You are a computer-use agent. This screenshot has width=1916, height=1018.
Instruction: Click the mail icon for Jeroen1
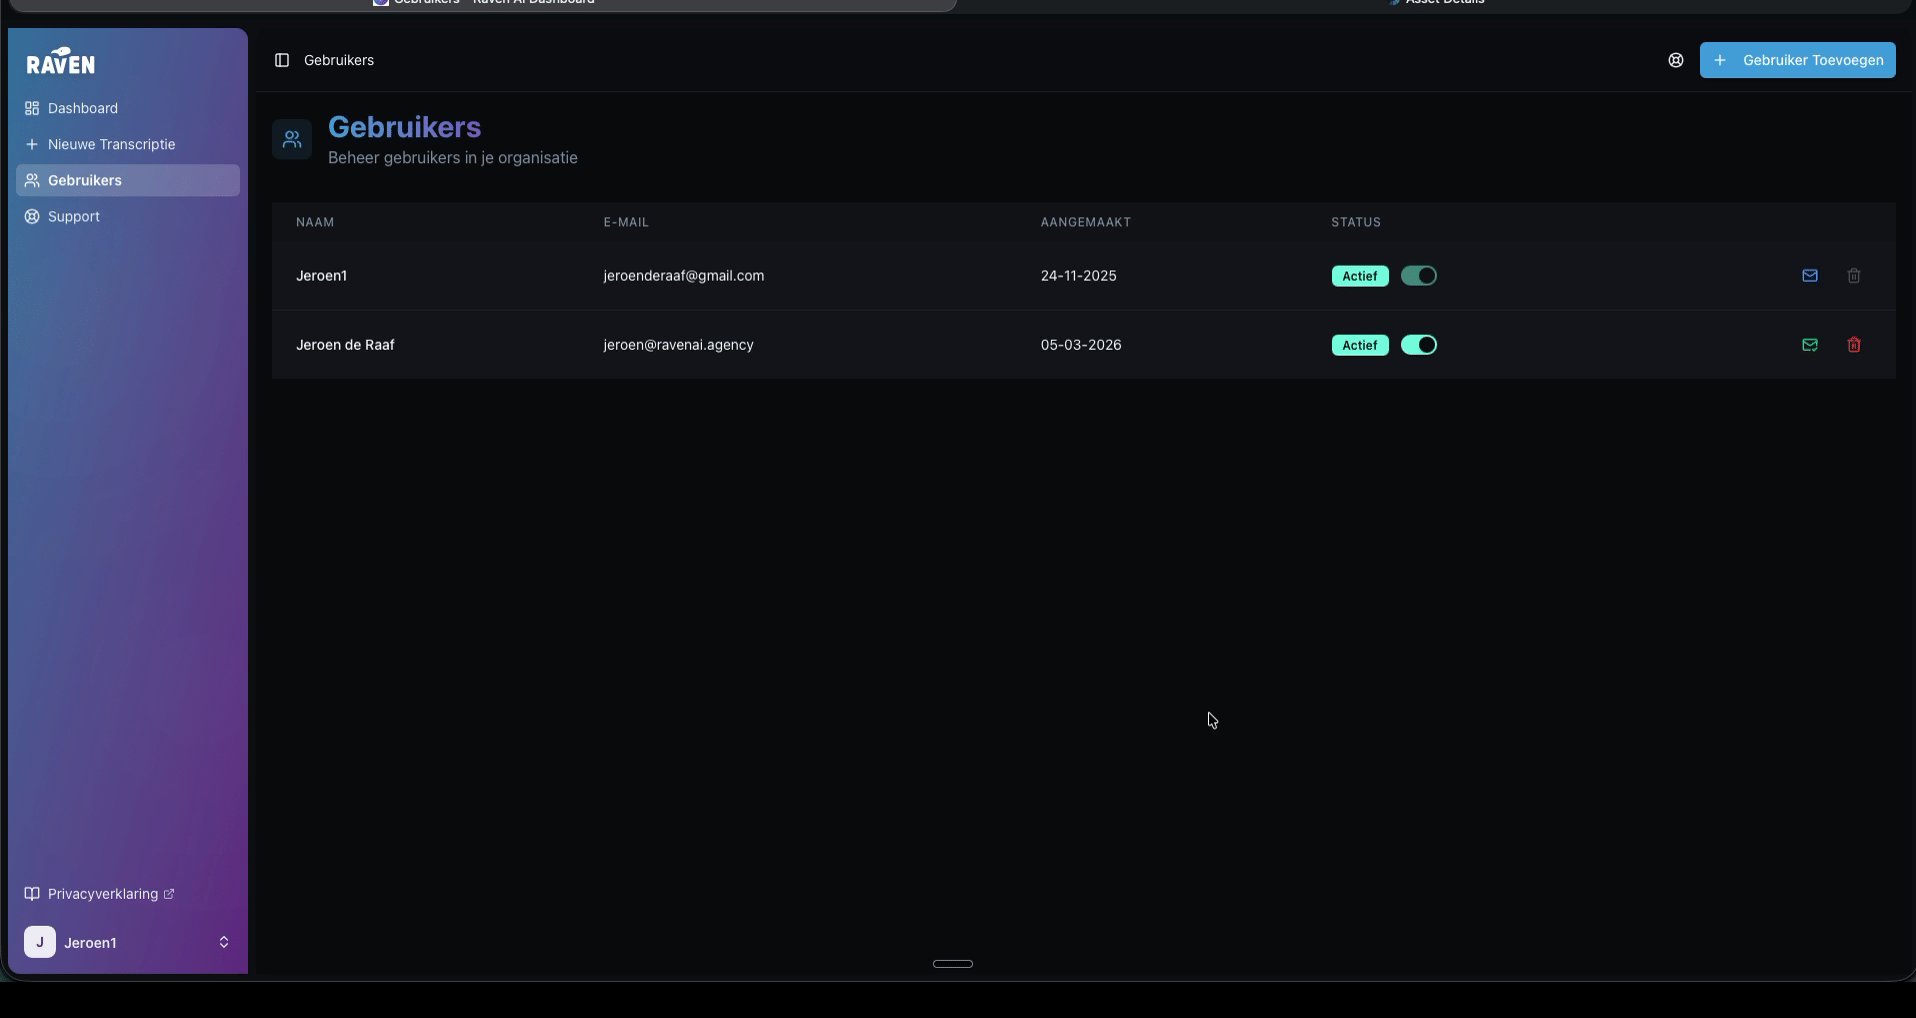(1809, 276)
